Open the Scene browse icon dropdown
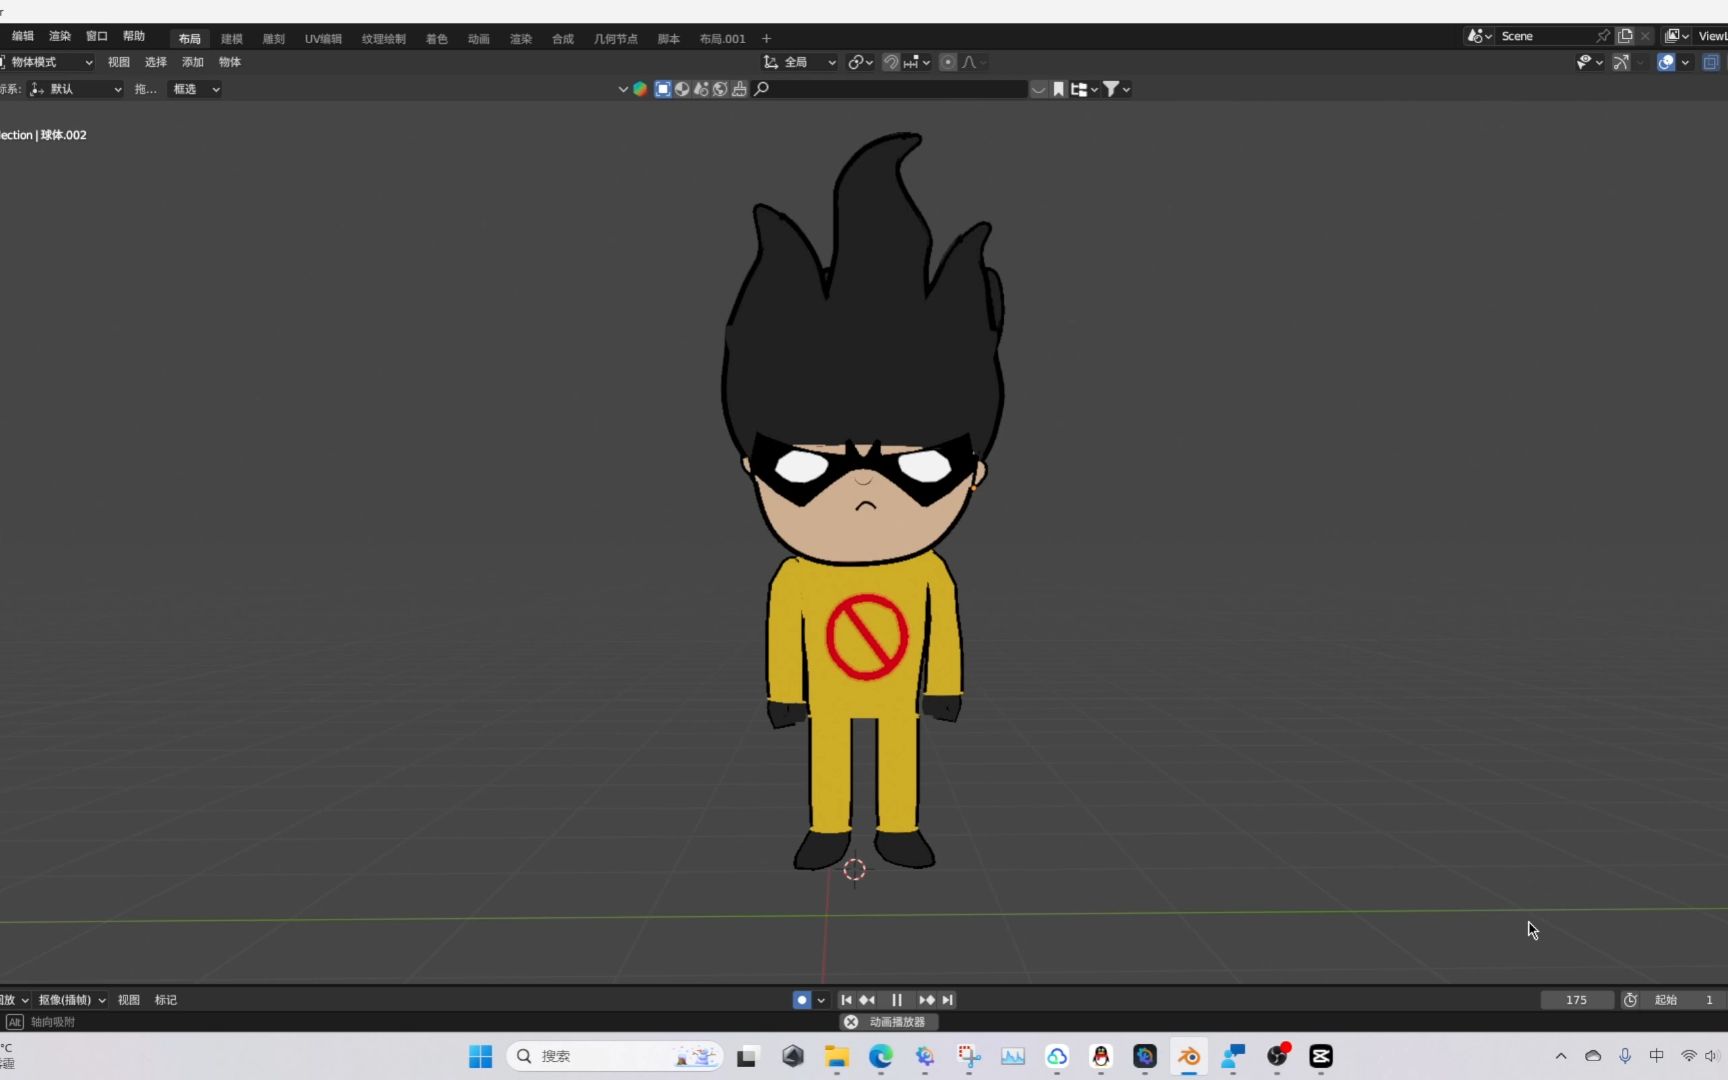 1480,36
